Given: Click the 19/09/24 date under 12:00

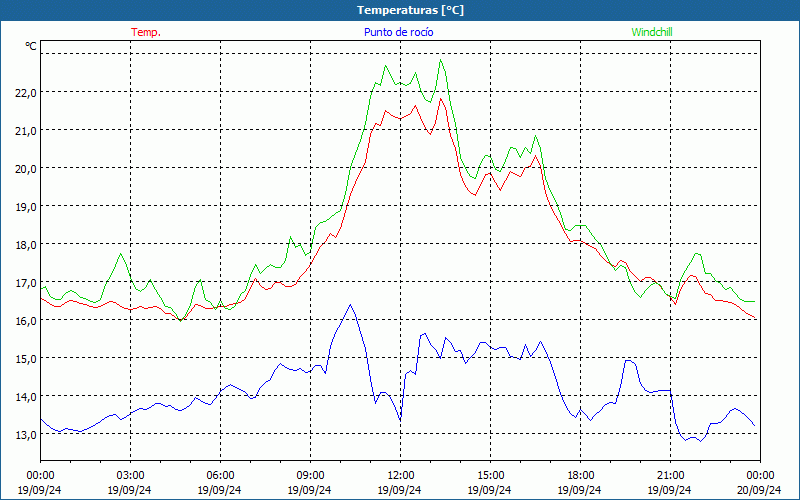Looking at the screenshot, I should point(399,490).
